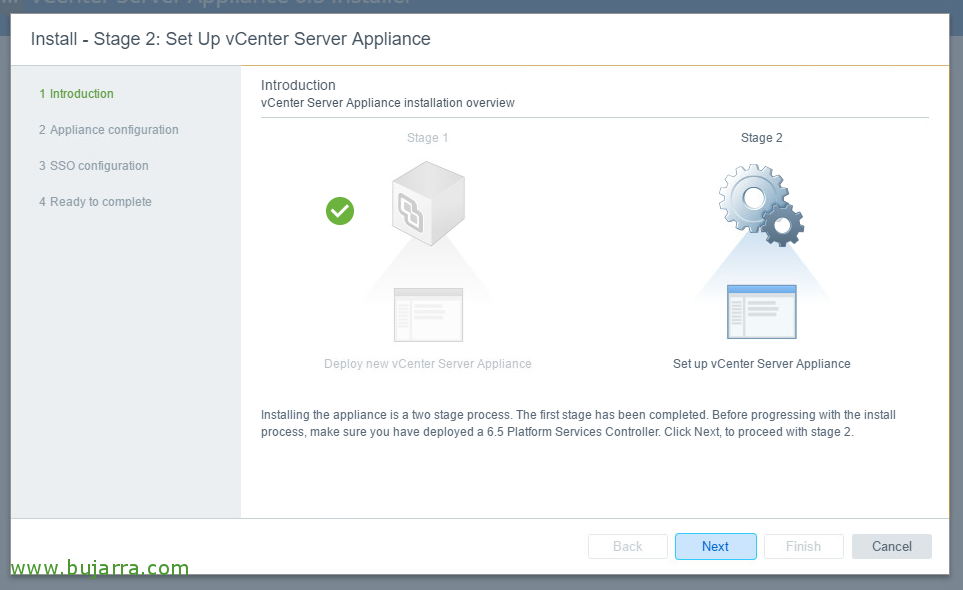
Task: Click the Stage 2 blue window icon
Action: 762,312
